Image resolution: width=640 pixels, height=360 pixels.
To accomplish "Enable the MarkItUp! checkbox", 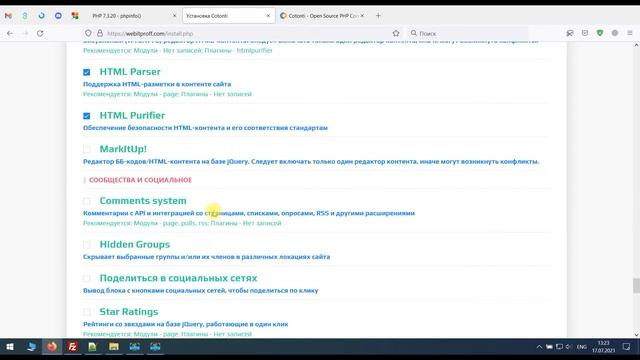I will (87, 149).
